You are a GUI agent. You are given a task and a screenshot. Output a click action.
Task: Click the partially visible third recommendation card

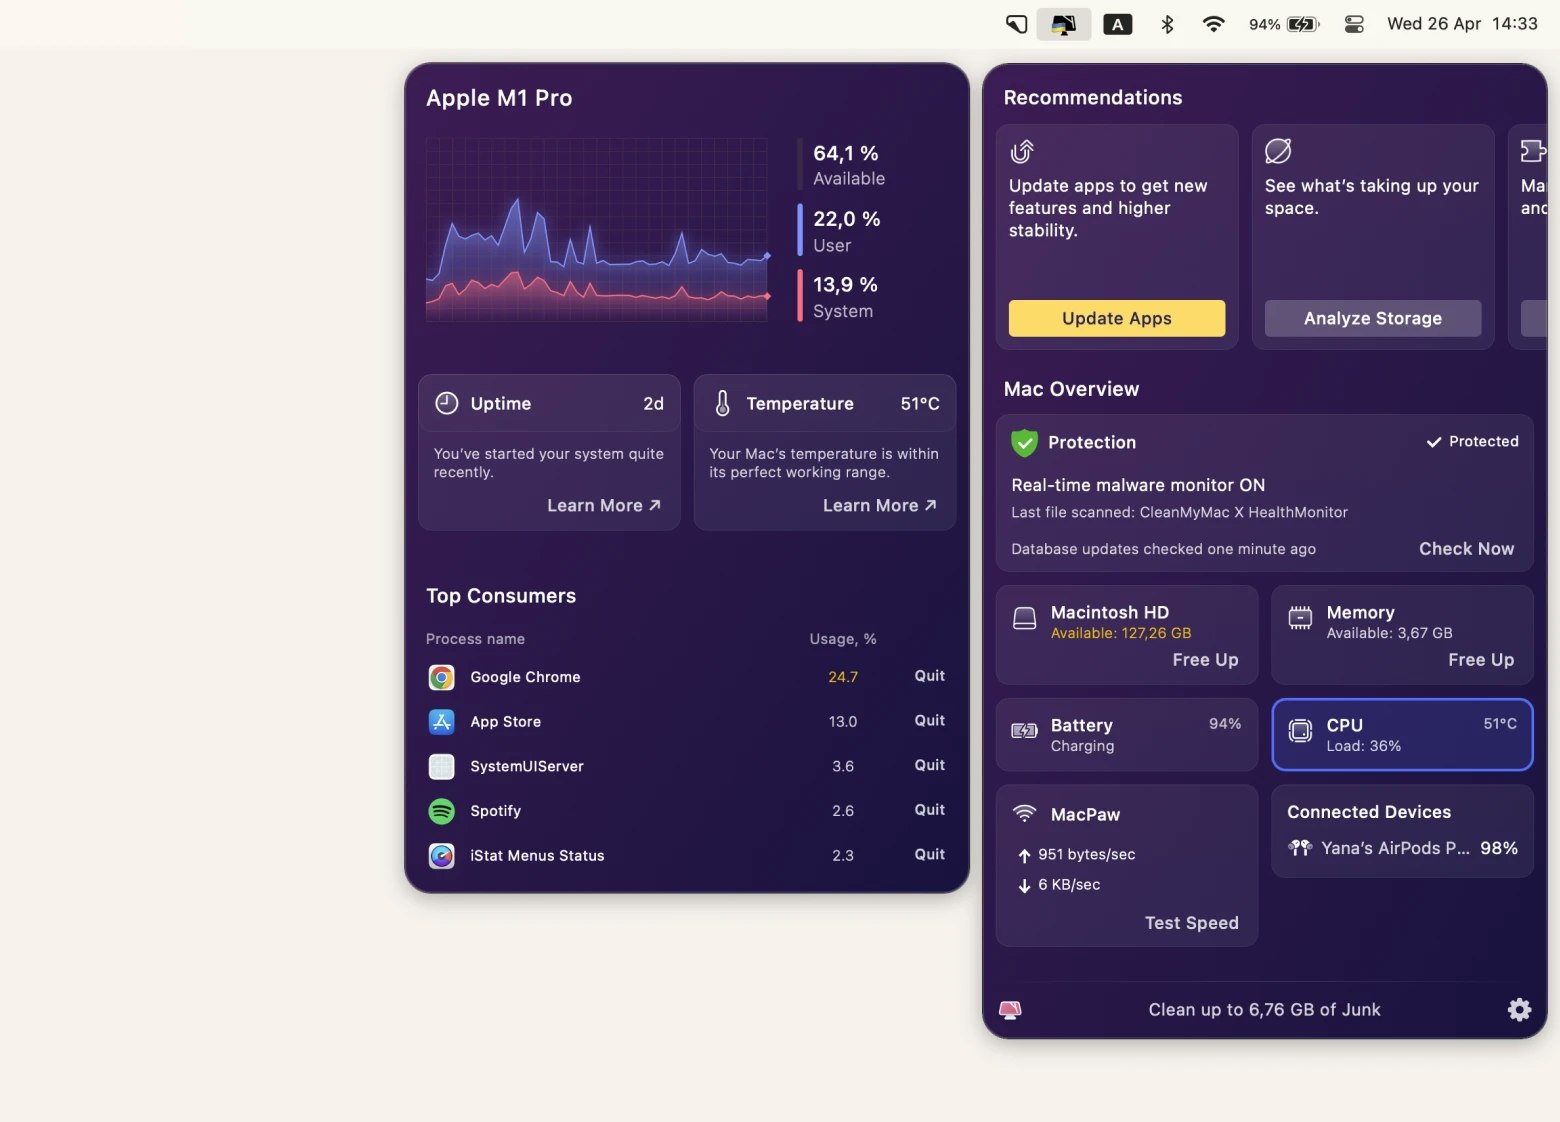click(1528, 237)
